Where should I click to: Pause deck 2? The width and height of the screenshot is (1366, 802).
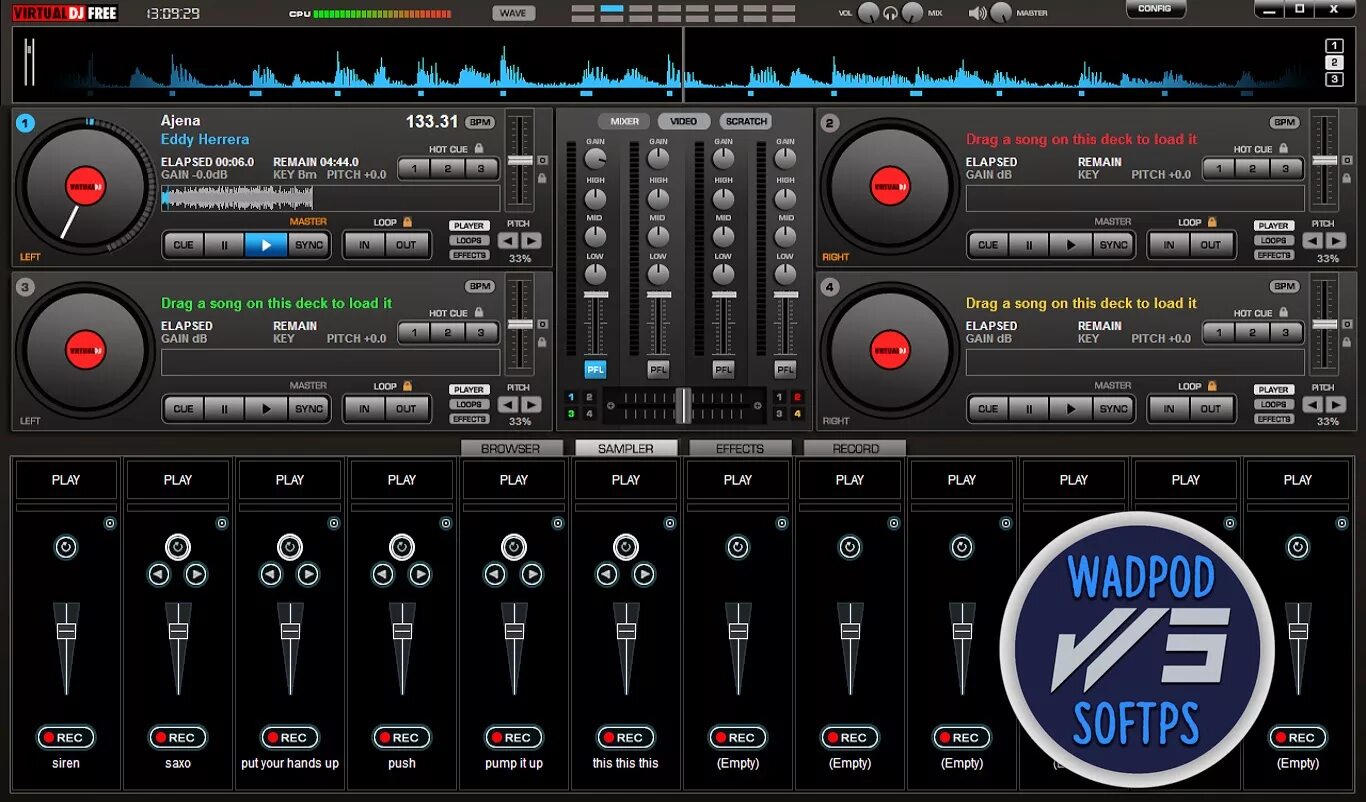point(1029,244)
